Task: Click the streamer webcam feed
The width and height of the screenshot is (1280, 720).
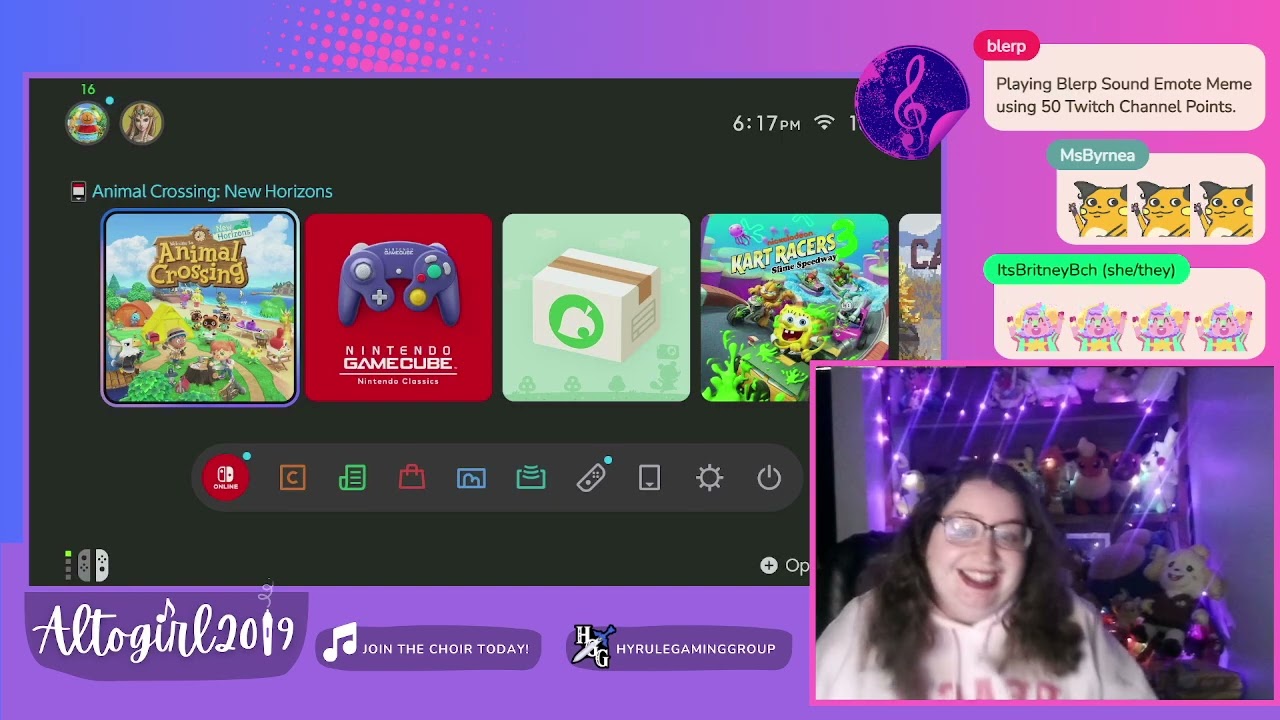Action: [1043, 535]
